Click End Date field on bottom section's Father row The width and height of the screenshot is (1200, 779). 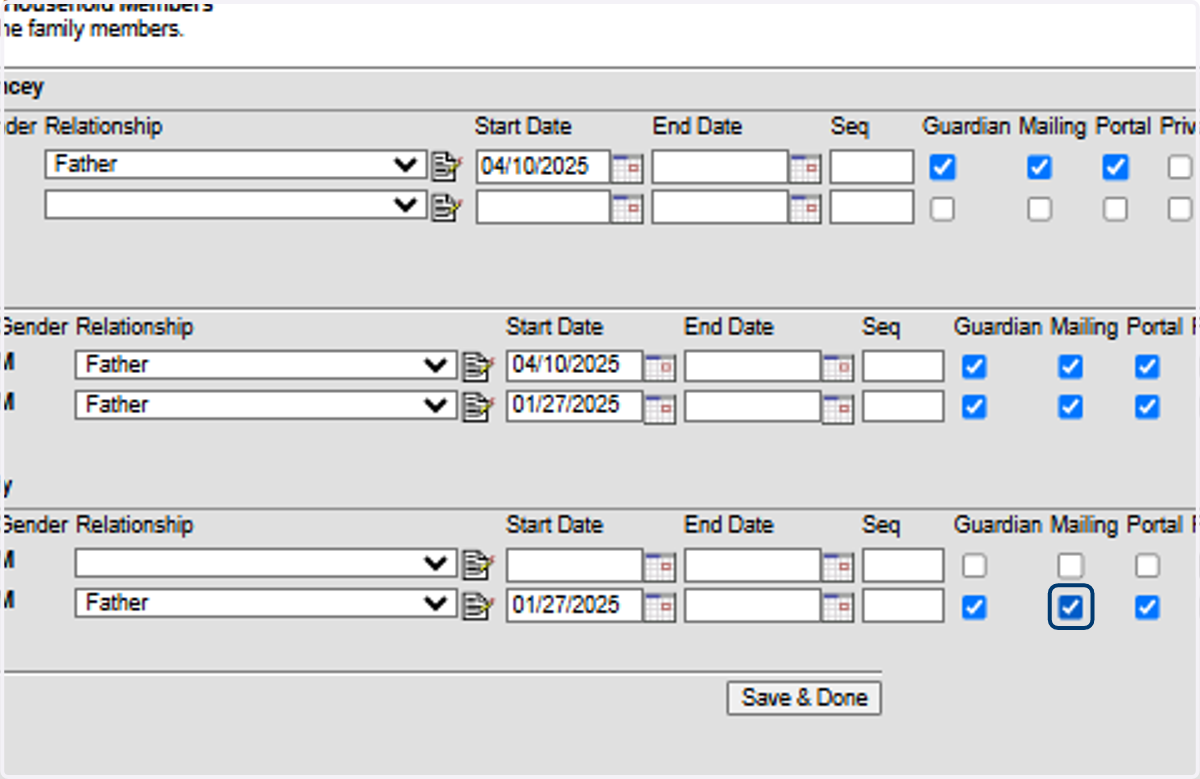pyautogui.click(x=753, y=605)
